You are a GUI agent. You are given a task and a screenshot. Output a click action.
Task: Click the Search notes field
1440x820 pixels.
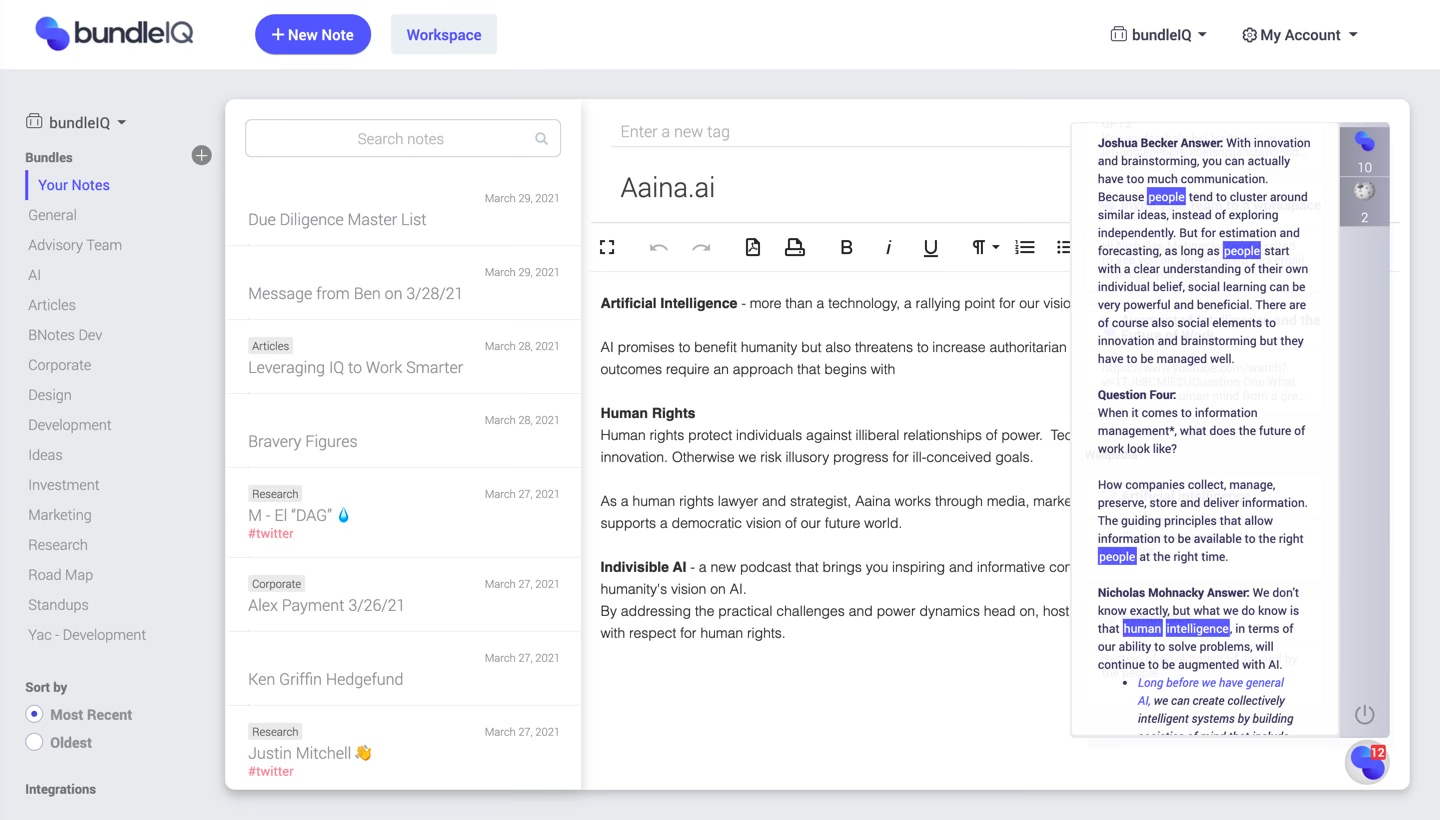403,139
